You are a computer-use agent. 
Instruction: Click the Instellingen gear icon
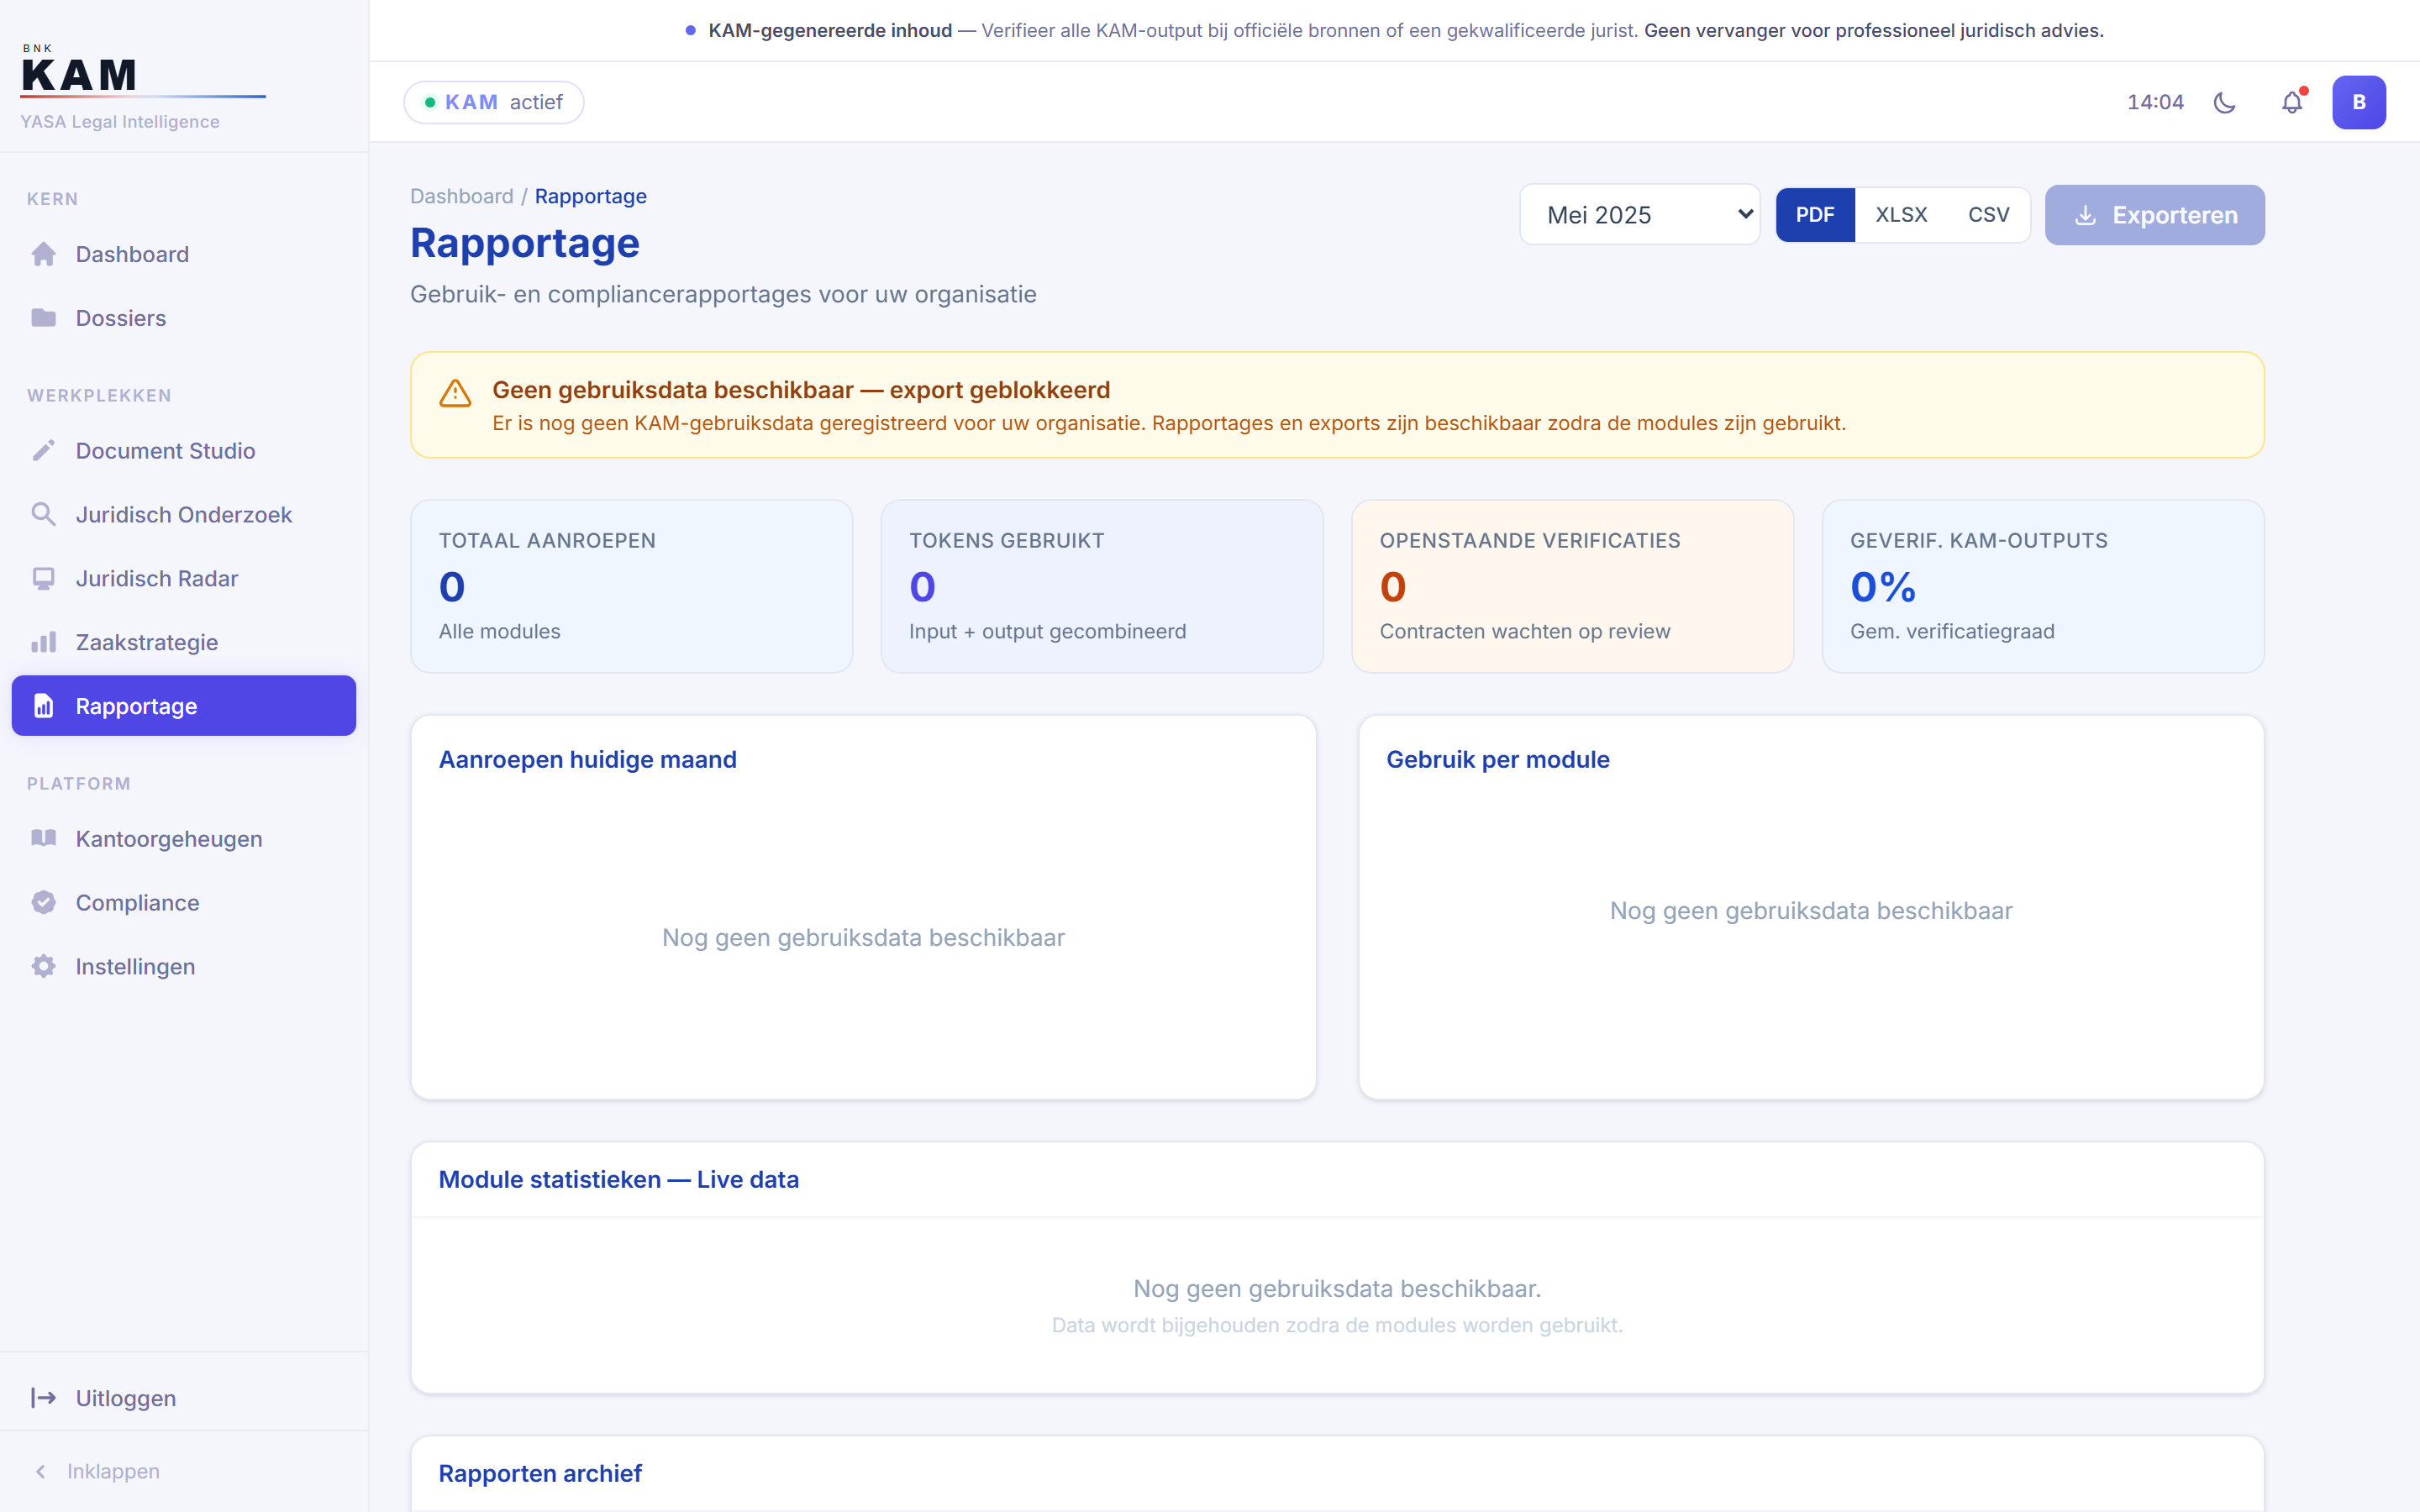point(43,966)
